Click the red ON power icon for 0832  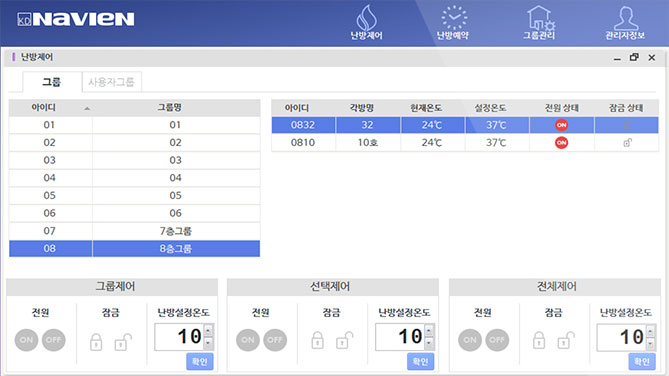click(561, 125)
